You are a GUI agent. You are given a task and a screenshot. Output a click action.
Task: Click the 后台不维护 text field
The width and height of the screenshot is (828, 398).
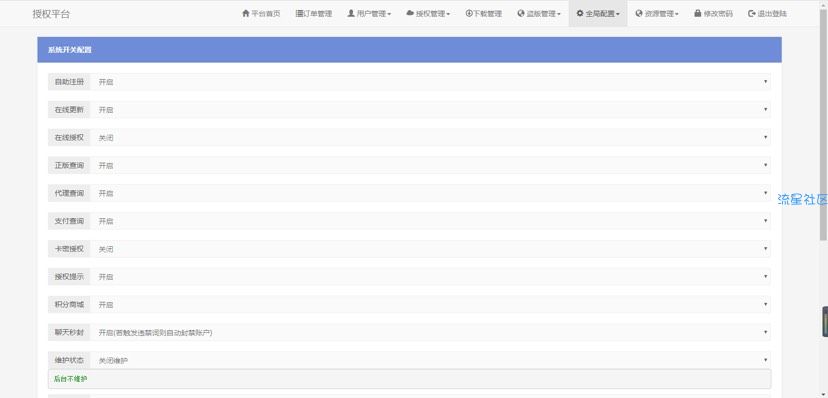[409, 379]
